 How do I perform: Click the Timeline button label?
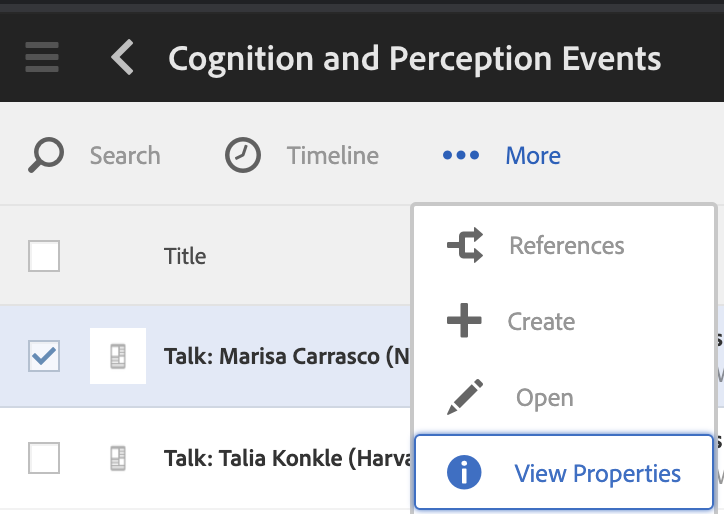tap(332, 155)
